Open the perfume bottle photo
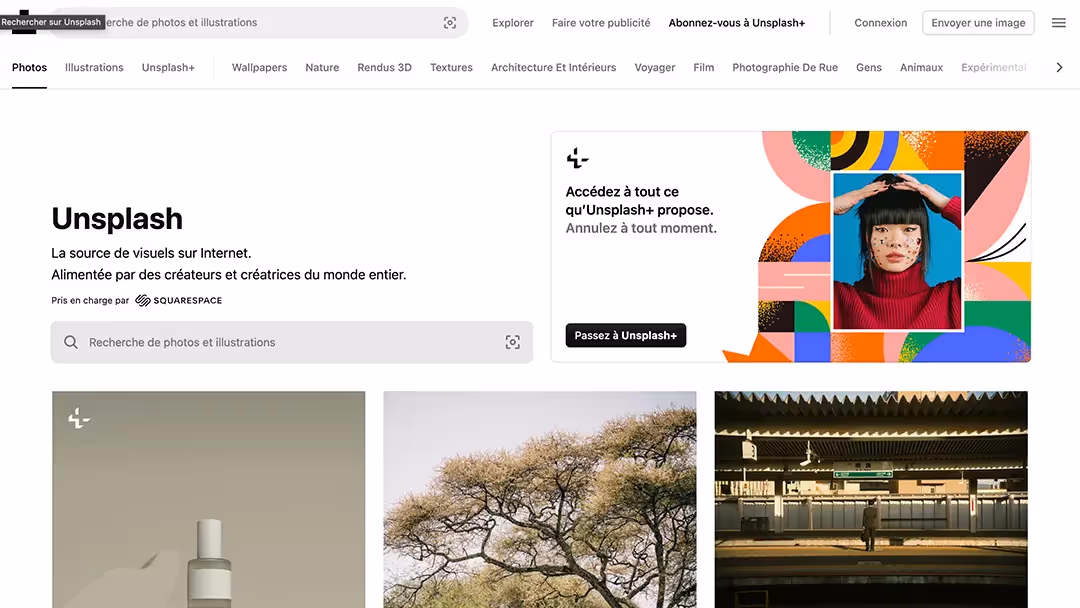1080x608 pixels. (x=209, y=499)
